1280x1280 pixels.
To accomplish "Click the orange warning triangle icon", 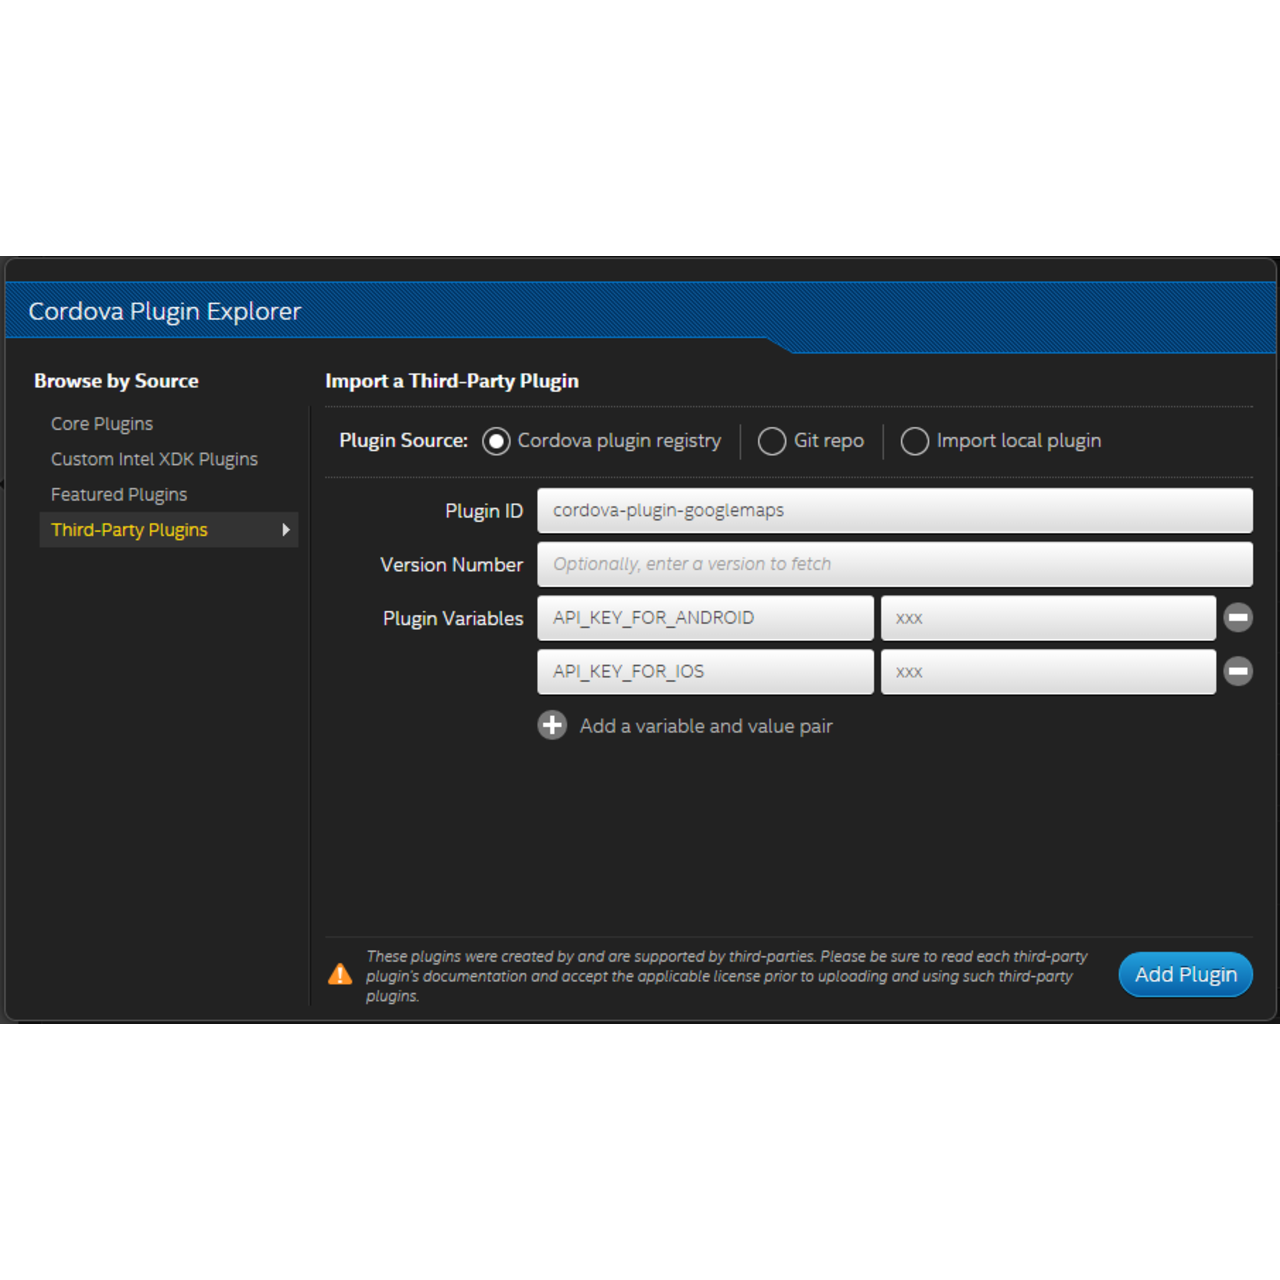I will coord(340,974).
